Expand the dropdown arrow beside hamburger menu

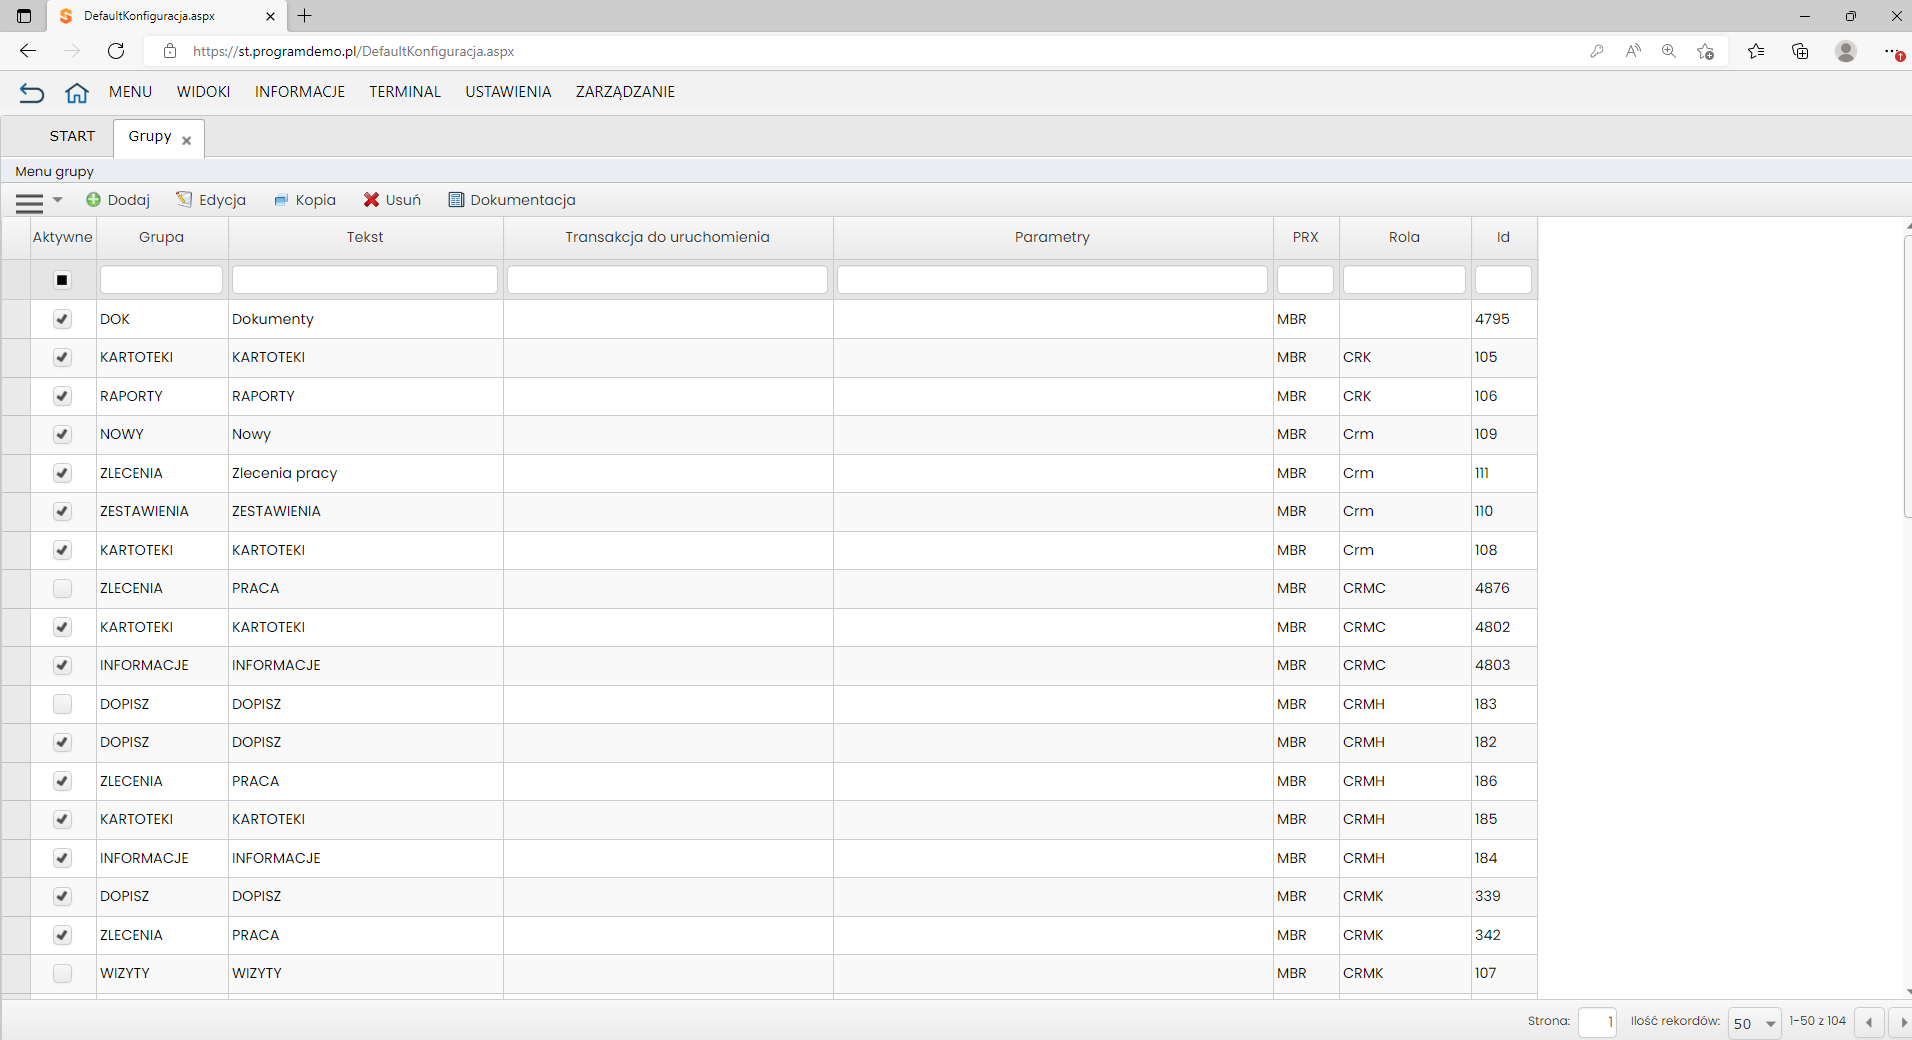coord(58,200)
